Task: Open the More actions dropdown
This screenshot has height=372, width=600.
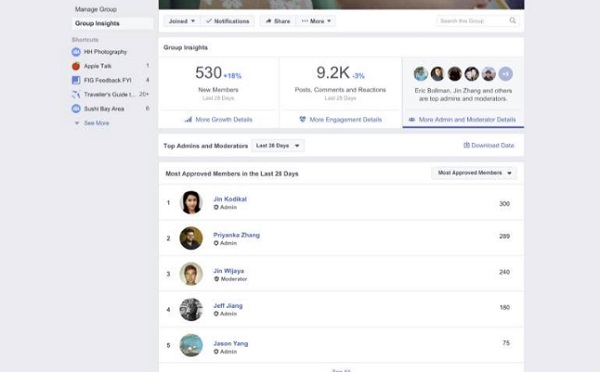Action: pyautogui.click(x=316, y=21)
